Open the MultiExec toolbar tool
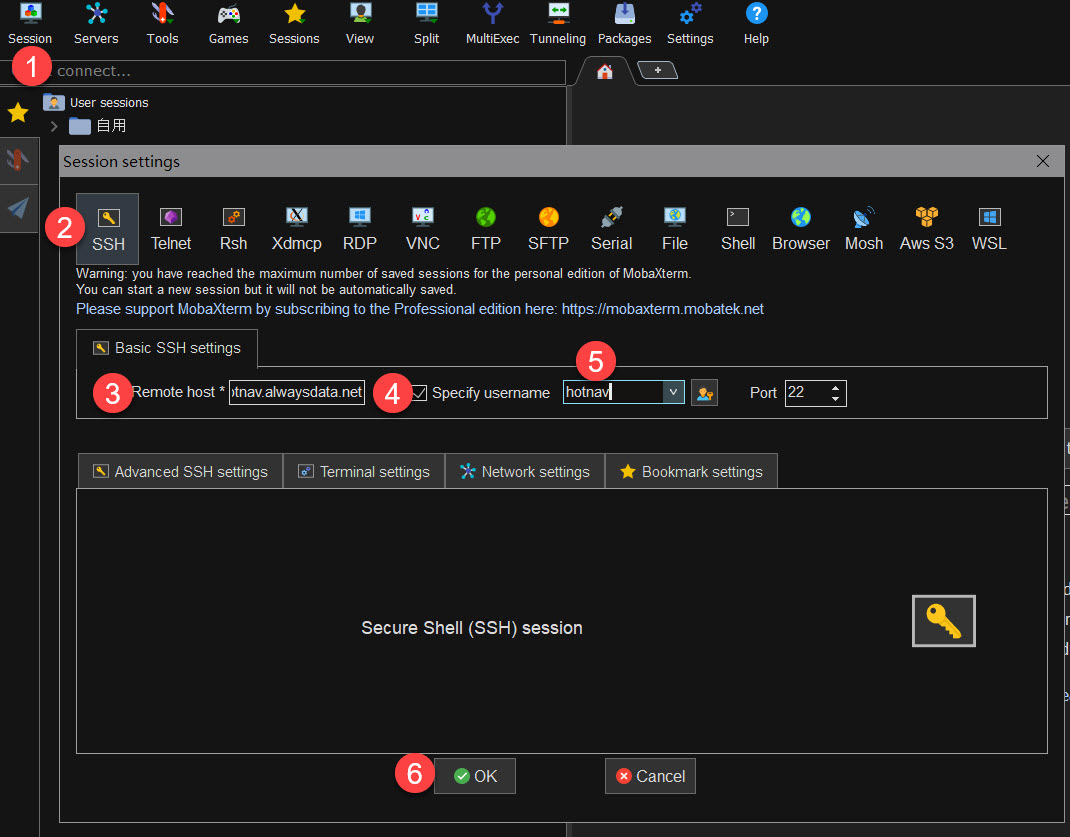 [492, 24]
